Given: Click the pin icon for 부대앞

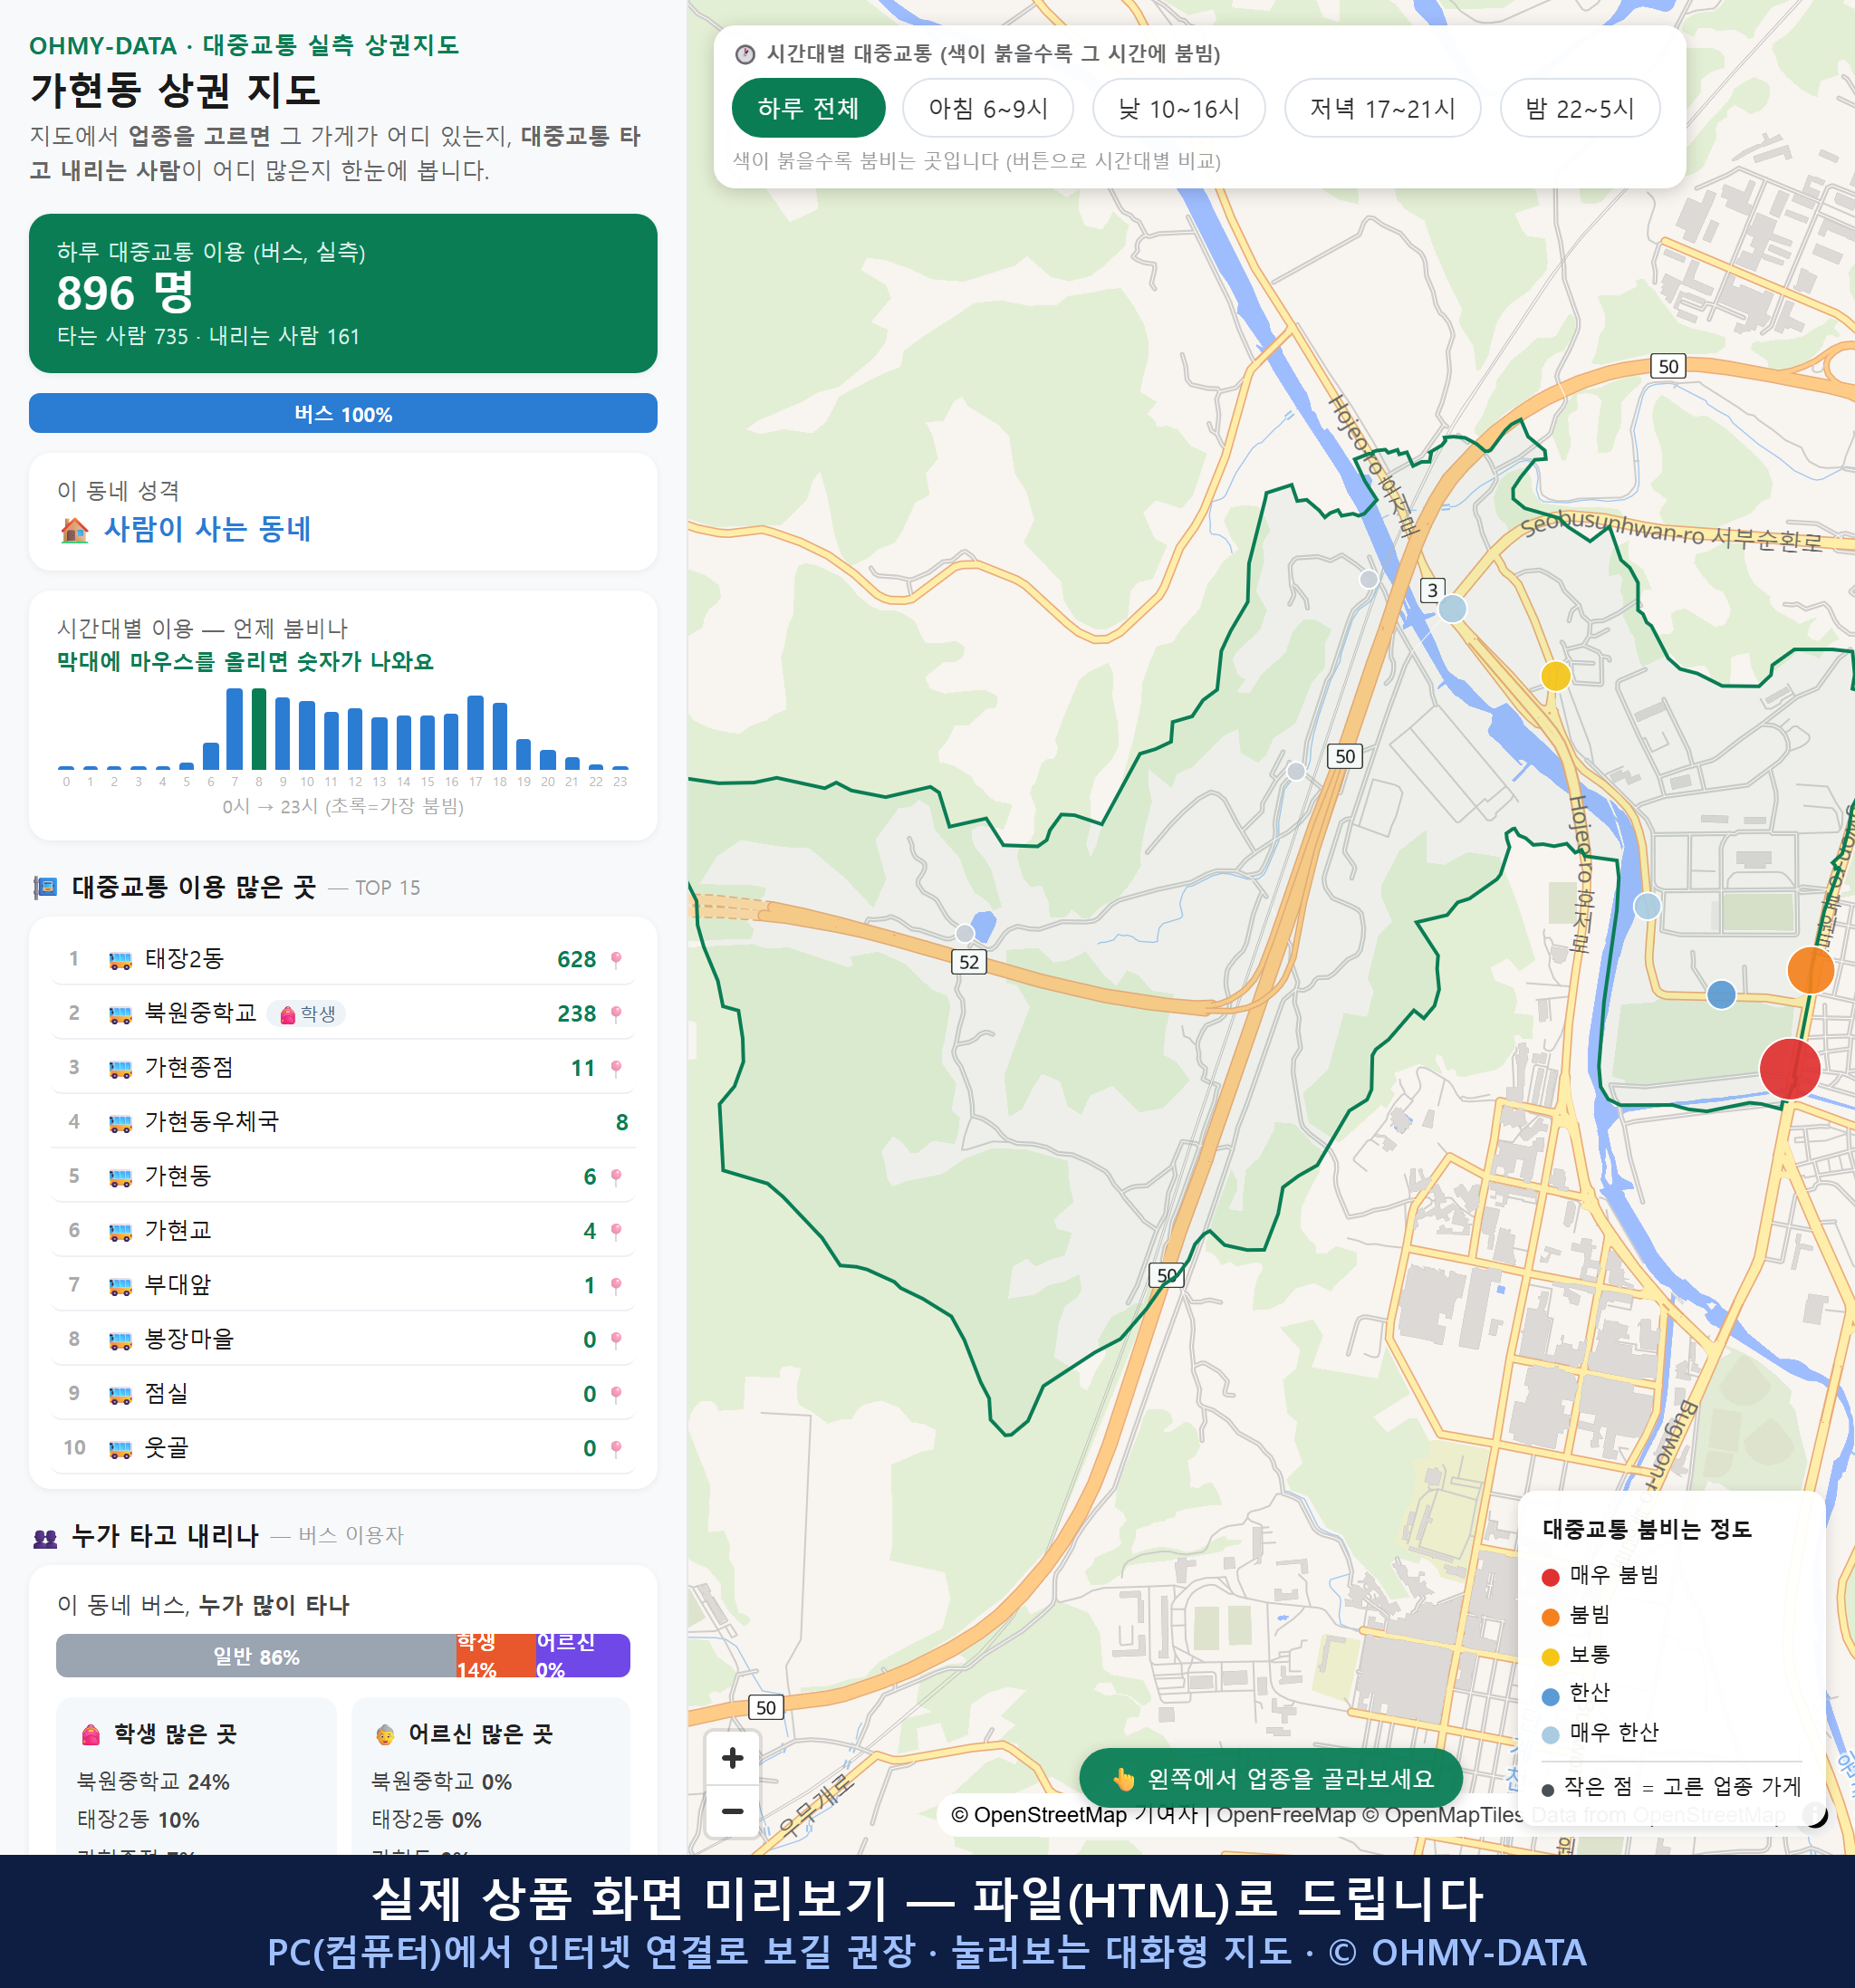Looking at the screenshot, I should (616, 1285).
